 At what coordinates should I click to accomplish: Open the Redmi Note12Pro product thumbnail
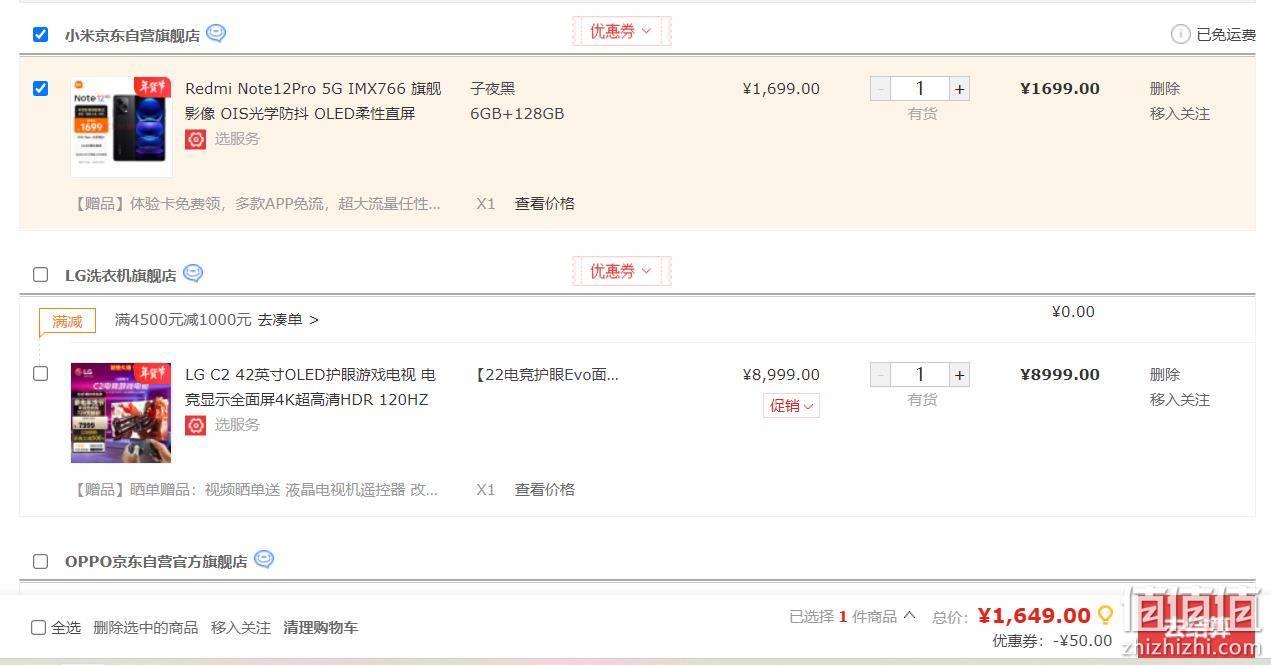121,127
